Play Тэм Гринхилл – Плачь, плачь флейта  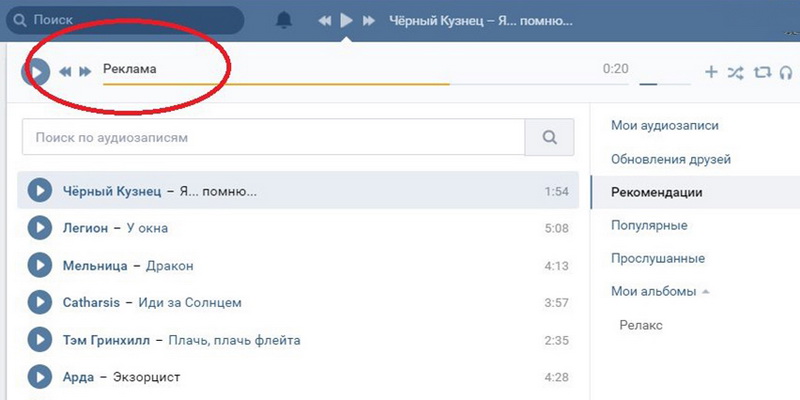[40, 340]
